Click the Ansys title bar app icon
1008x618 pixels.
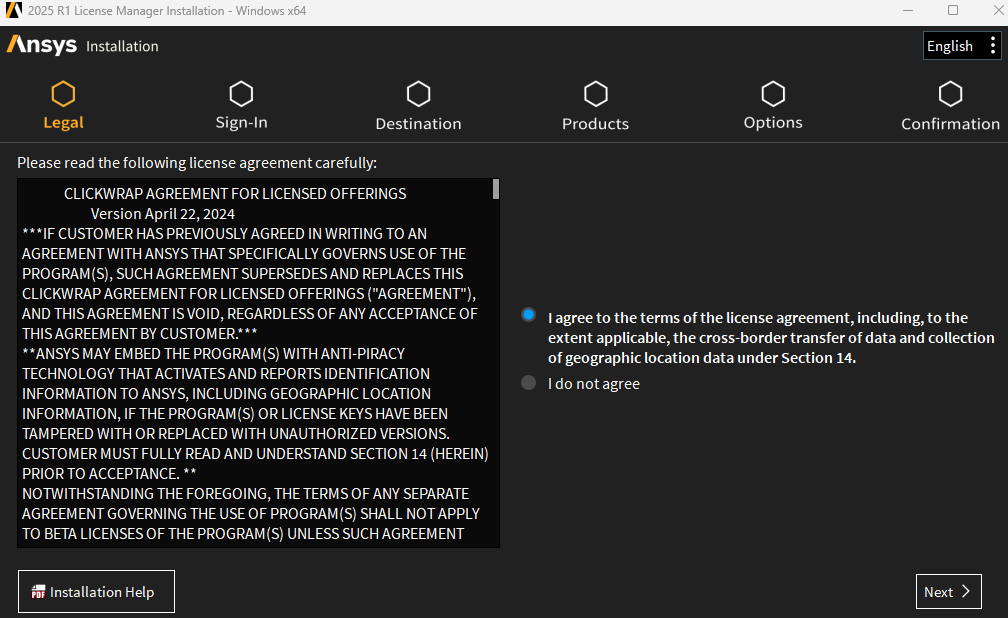pos(14,10)
